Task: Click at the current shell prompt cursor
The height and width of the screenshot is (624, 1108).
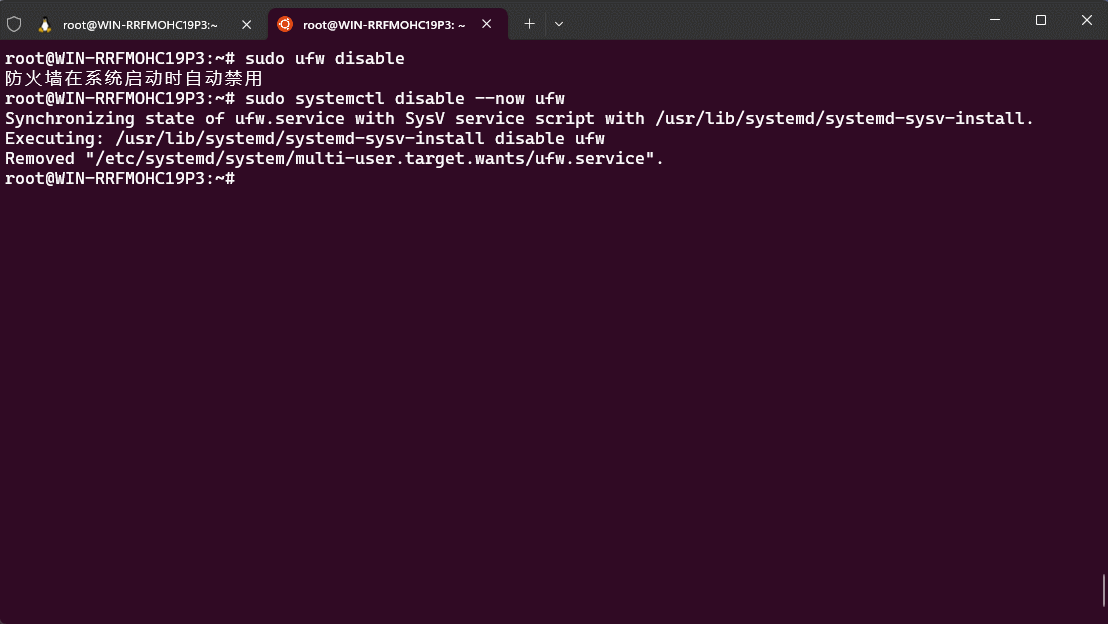Action: coord(242,178)
